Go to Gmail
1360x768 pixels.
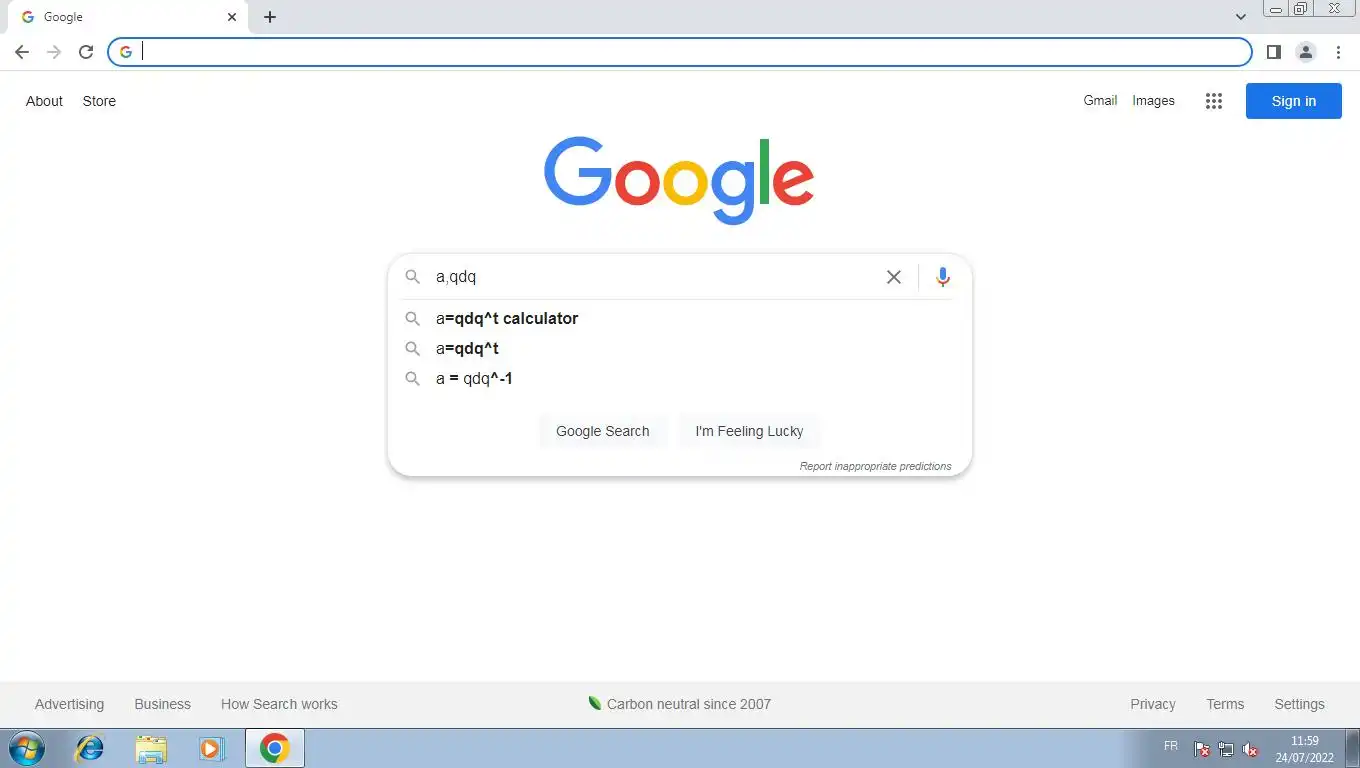click(x=1100, y=100)
